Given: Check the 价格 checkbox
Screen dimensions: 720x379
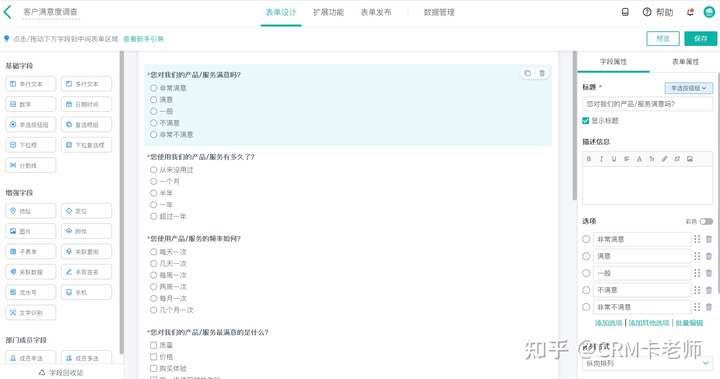Looking at the screenshot, I should 153,356.
